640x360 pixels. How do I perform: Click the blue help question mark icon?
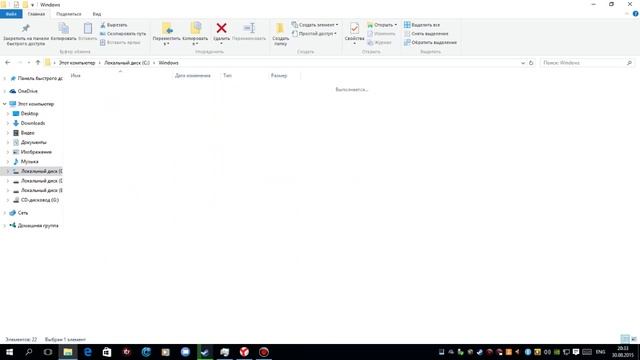click(636, 14)
